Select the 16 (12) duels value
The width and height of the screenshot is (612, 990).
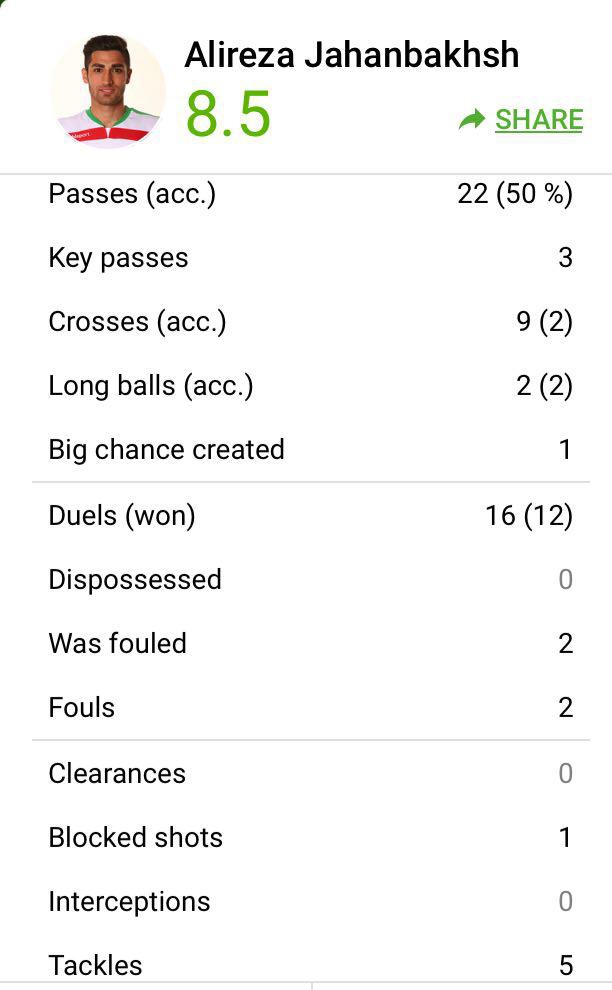point(528,515)
